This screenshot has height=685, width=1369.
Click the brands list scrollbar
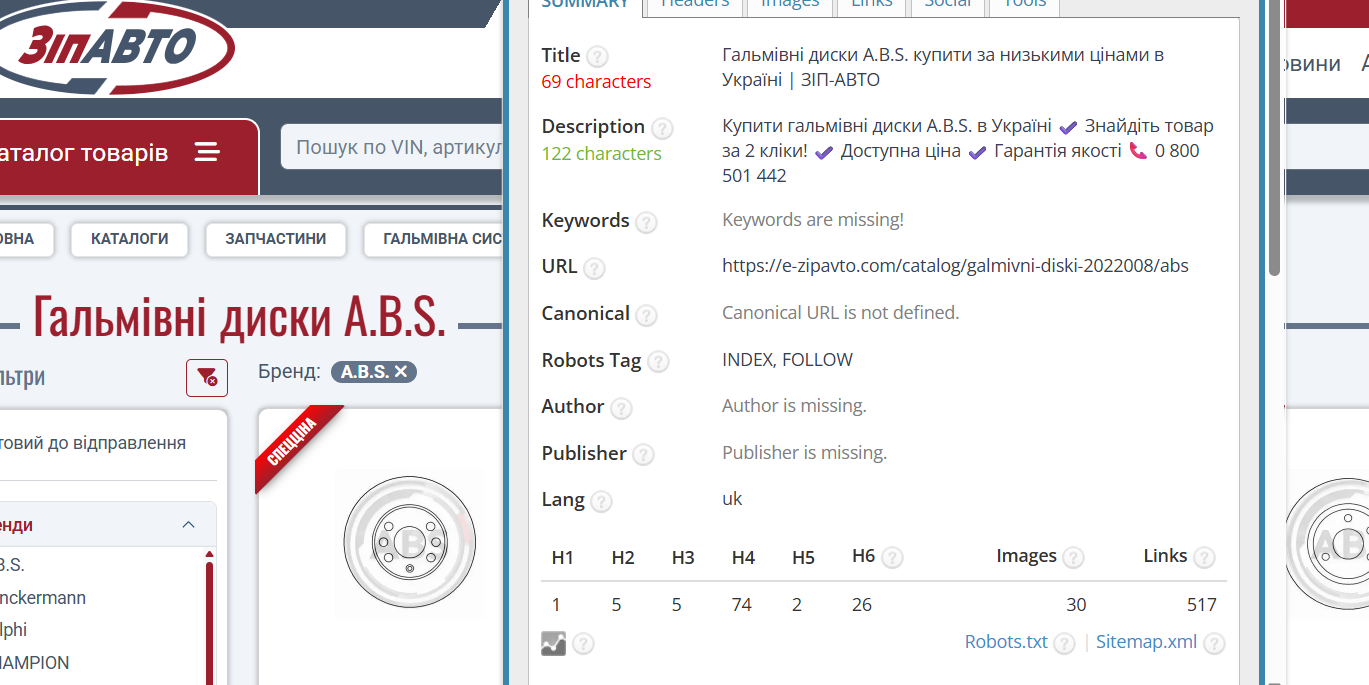209,620
